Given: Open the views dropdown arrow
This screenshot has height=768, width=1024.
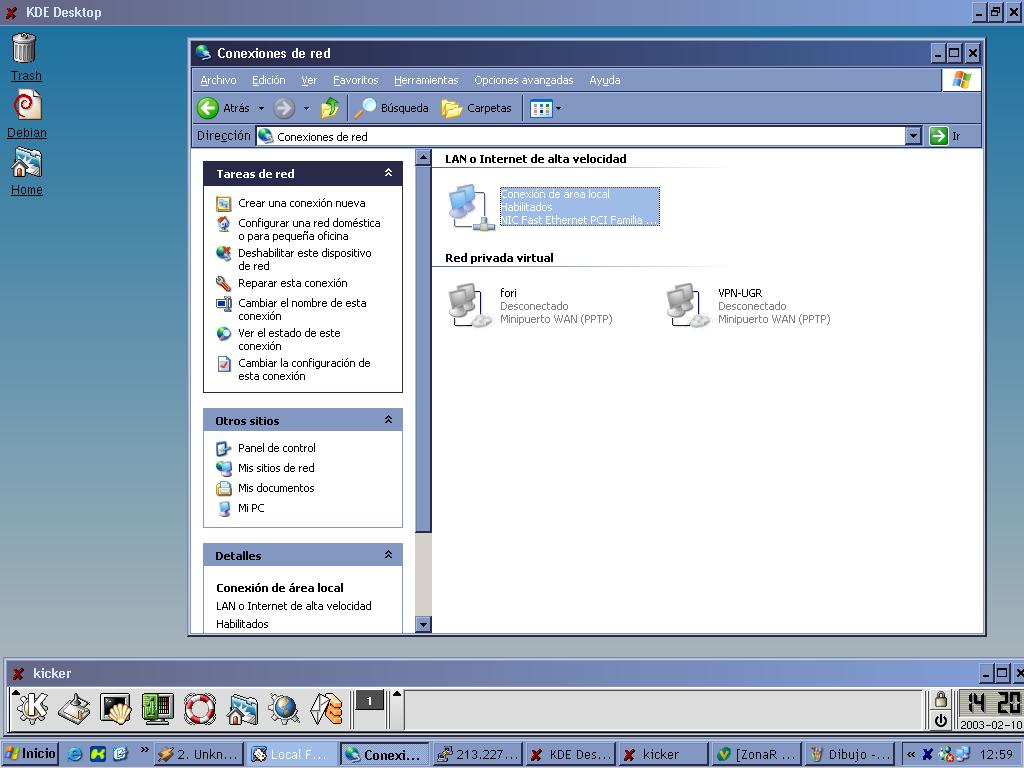Looking at the screenshot, I should tap(558, 108).
